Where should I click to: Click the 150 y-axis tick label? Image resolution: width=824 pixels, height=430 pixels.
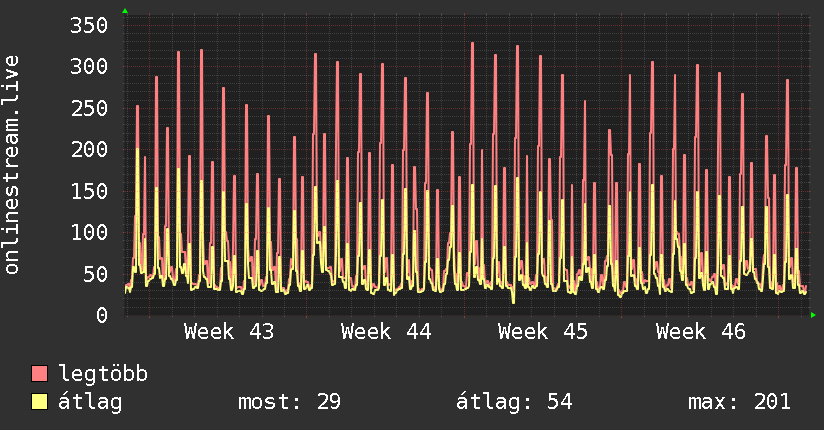coord(89,191)
